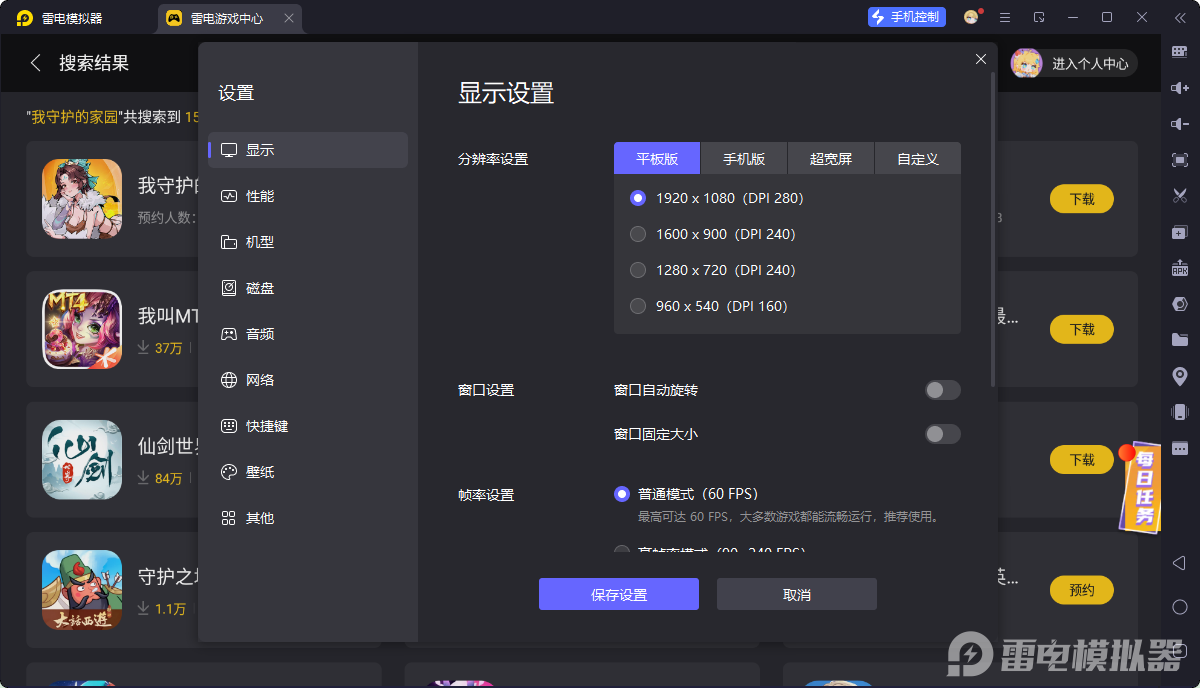Switch to the 平板版 resolution tab
Viewport: 1200px width, 688px height.
[x=657, y=158]
